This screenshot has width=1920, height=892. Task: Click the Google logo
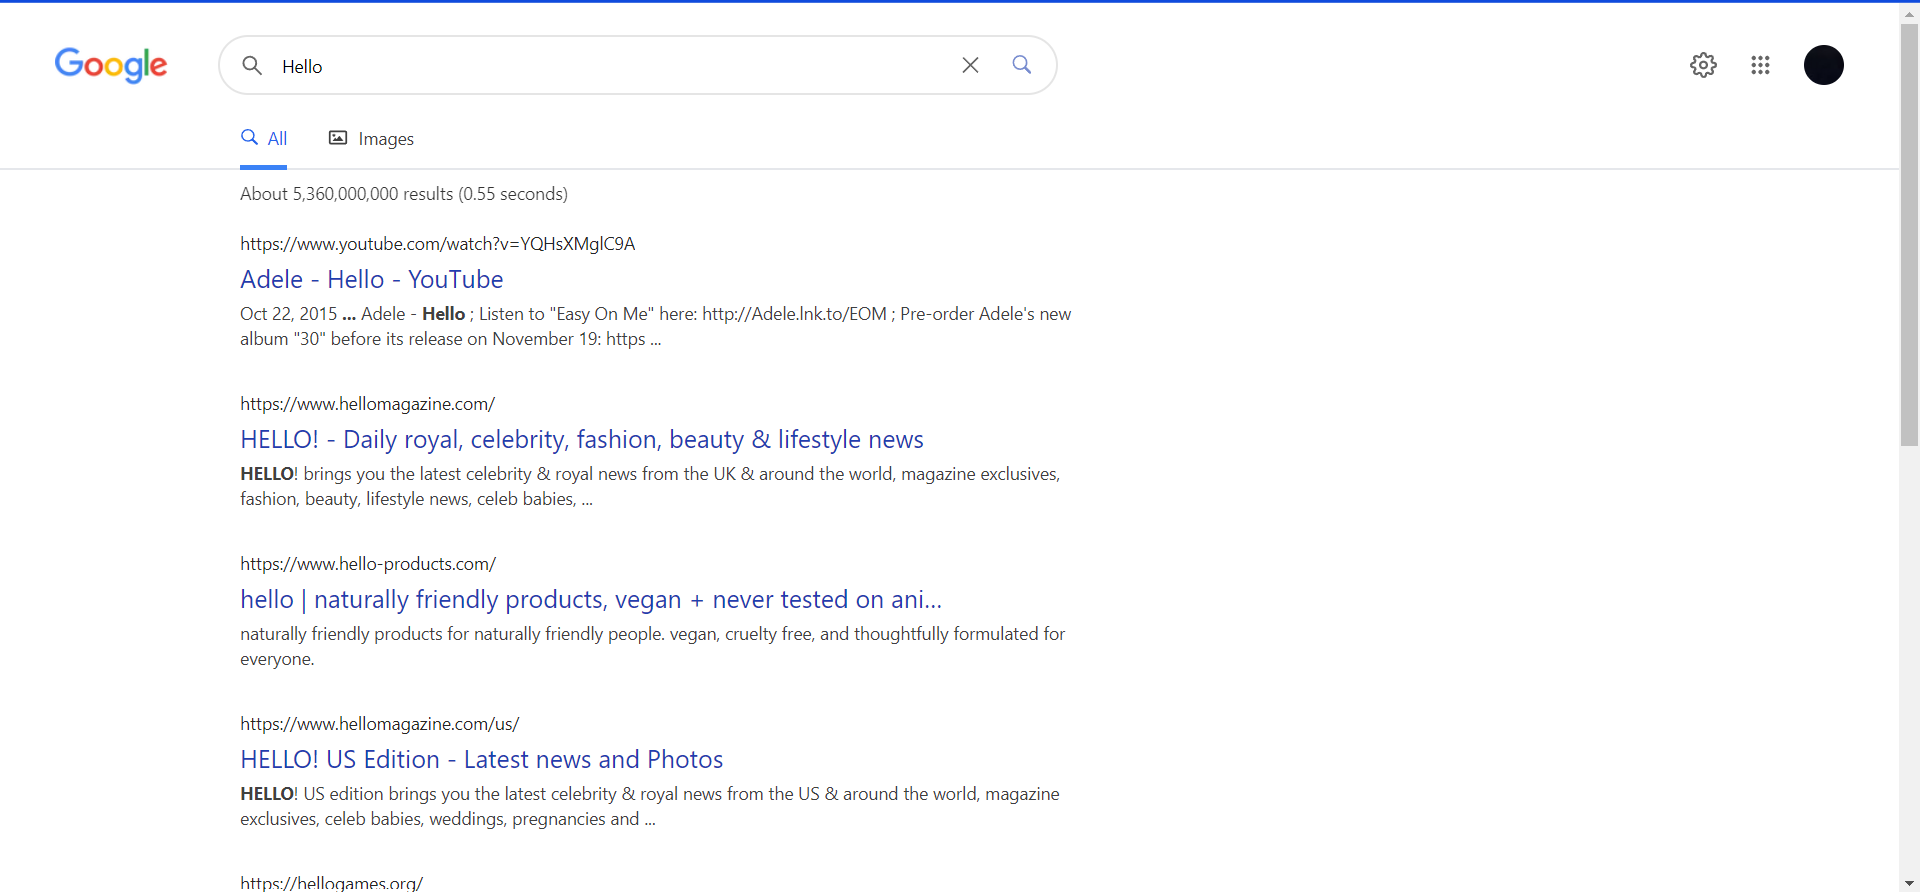click(x=111, y=65)
